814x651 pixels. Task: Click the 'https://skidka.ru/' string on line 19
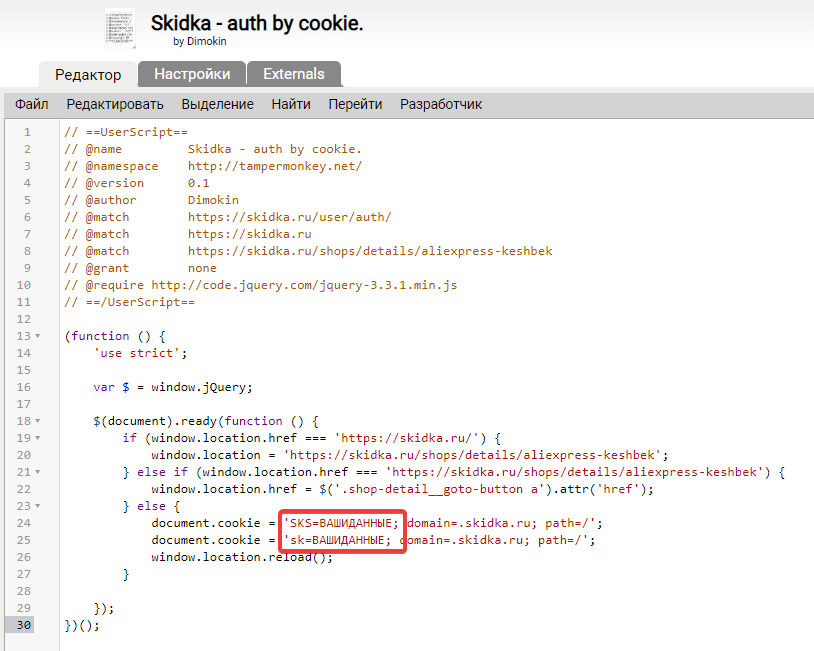(x=406, y=438)
